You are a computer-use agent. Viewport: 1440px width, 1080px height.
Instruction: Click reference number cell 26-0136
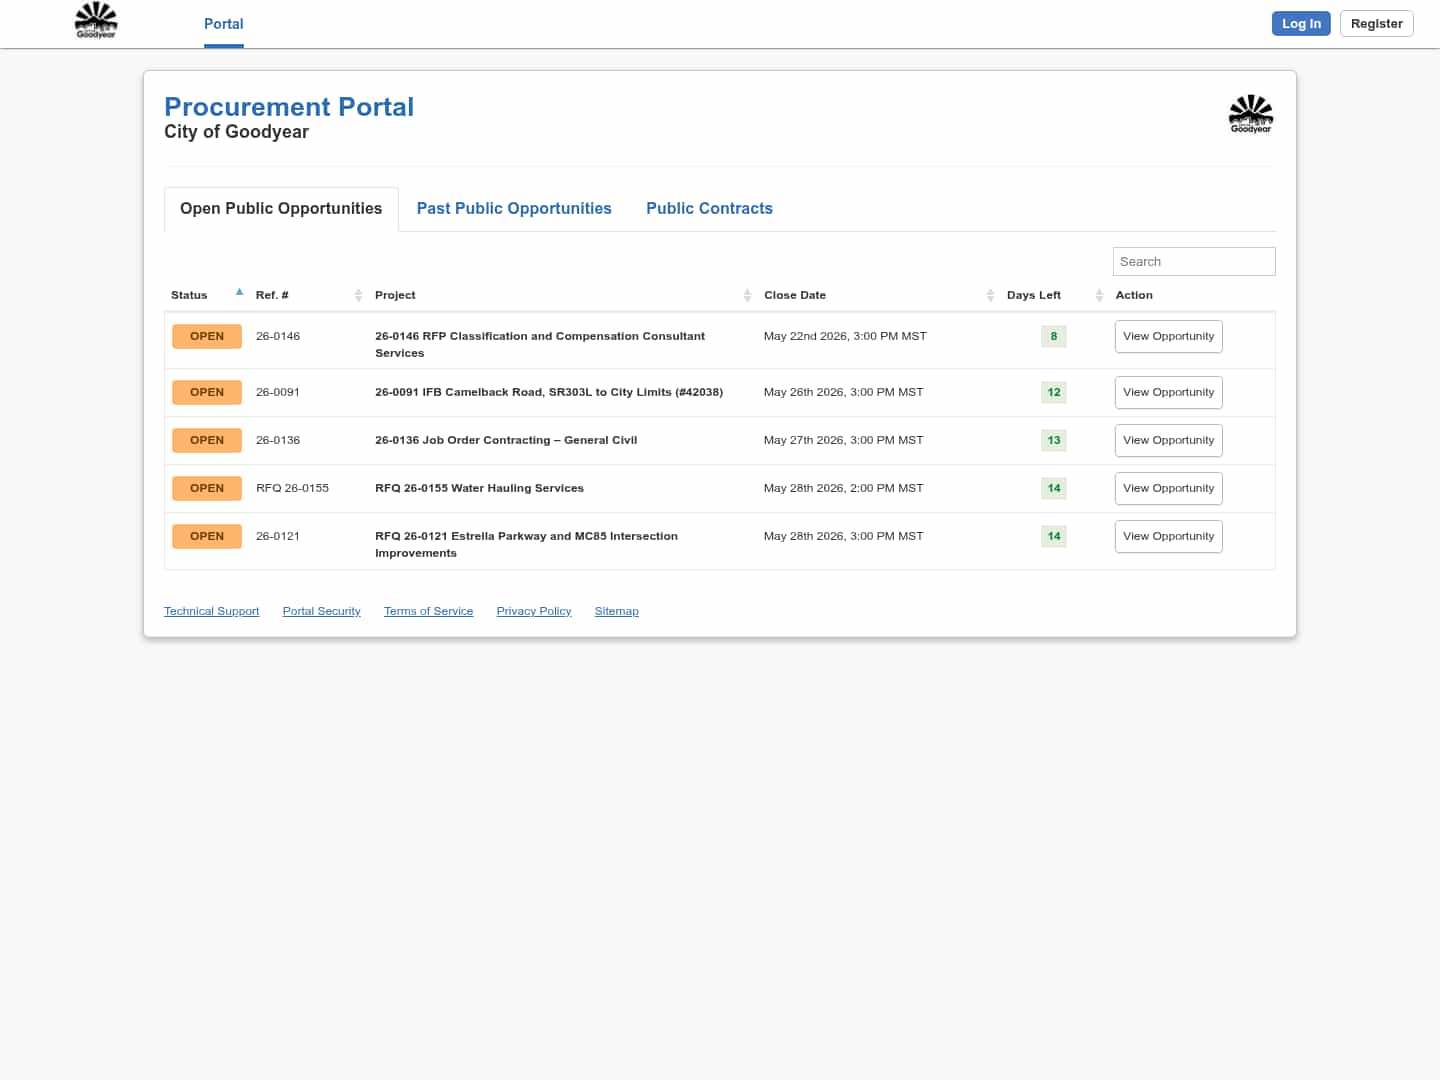point(278,441)
